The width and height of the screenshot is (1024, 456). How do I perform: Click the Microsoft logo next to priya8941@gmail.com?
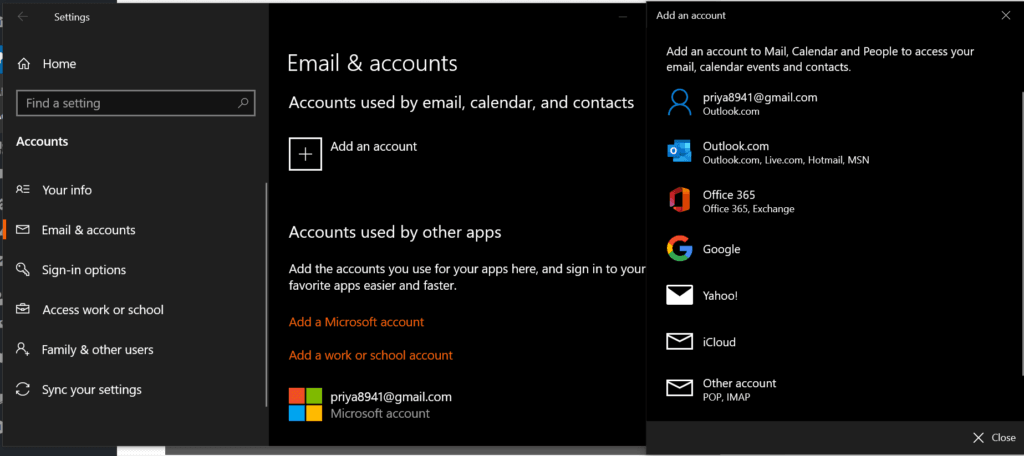point(305,404)
